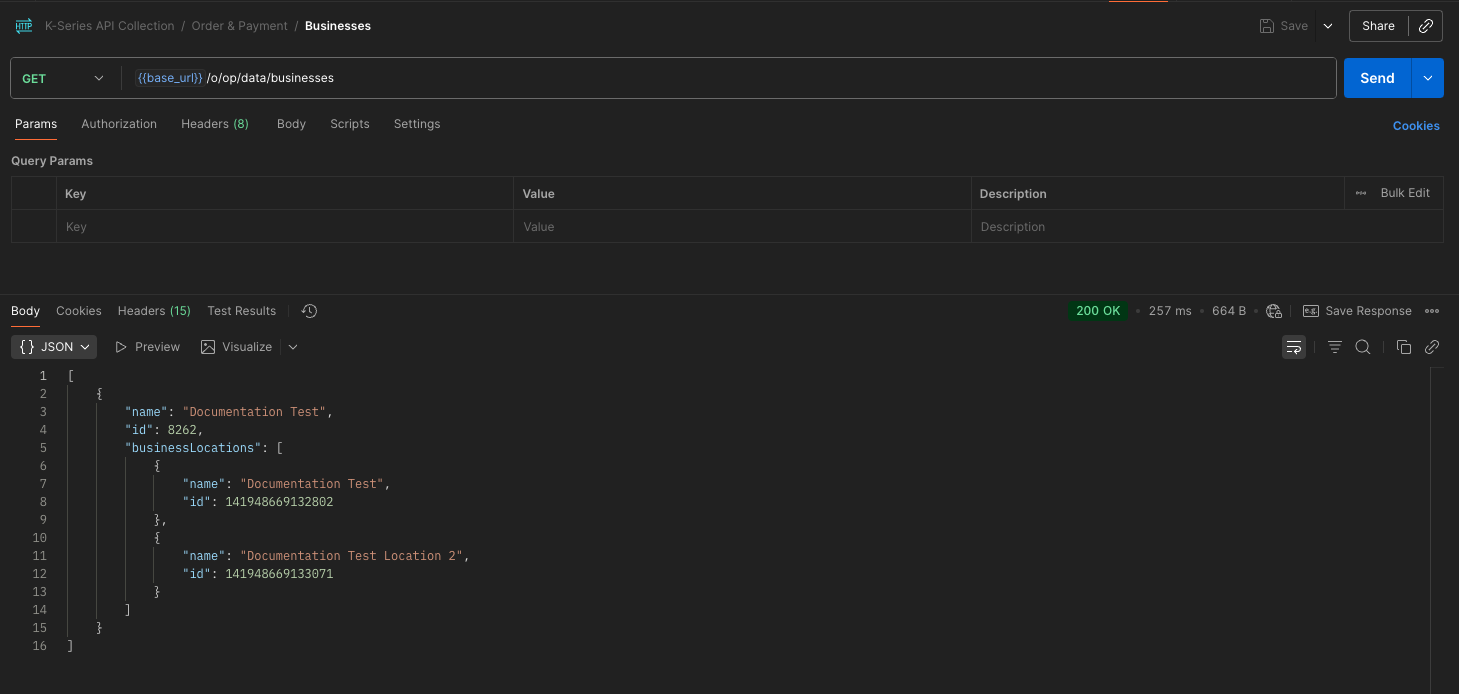Open the Save button chevron dropdown
1459x694 pixels.
click(x=1327, y=26)
